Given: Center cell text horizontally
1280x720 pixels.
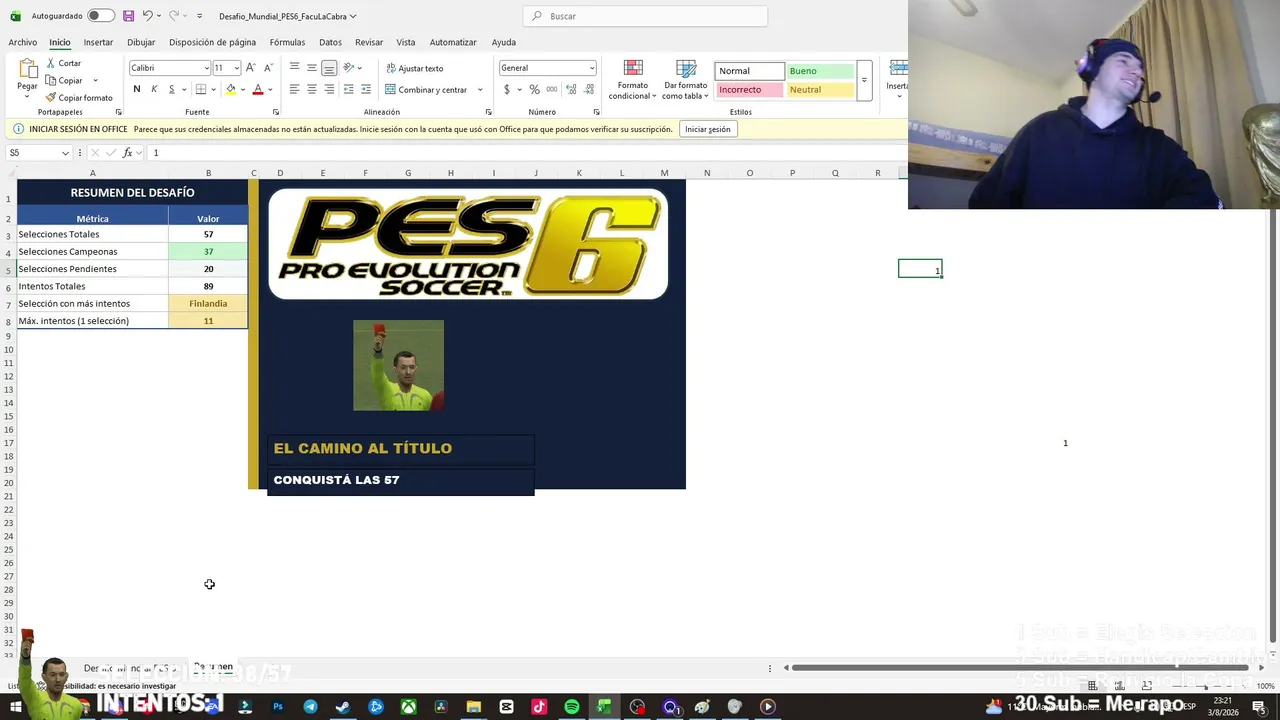Looking at the screenshot, I should click(x=312, y=89).
